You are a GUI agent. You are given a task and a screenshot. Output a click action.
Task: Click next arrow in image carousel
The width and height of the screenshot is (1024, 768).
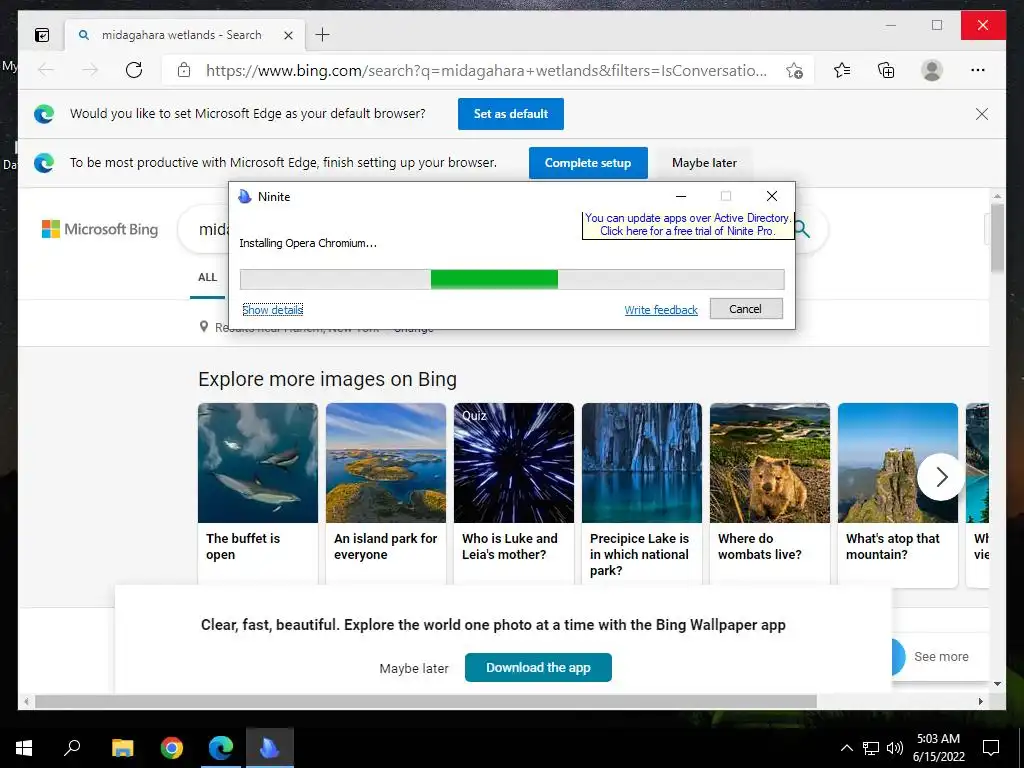(941, 477)
